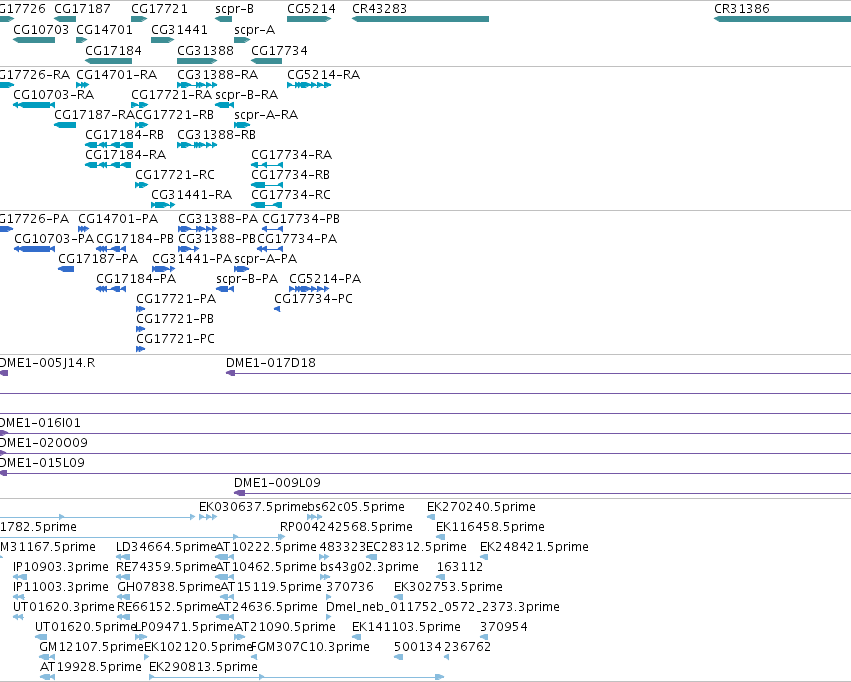Select the scpr-A gene label
Screen dimensions: 851x682
pyautogui.click(x=255, y=29)
